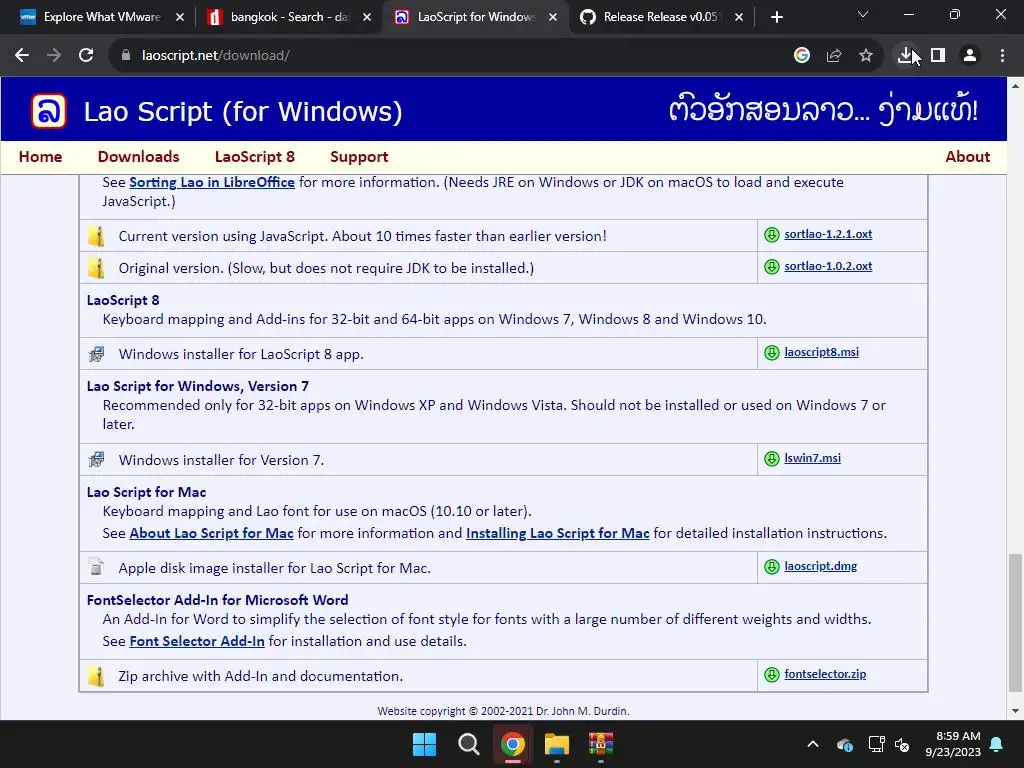Image resolution: width=1024 pixels, height=768 pixels.
Task: Click the Google icon in address bar
Action: point(802,56)
